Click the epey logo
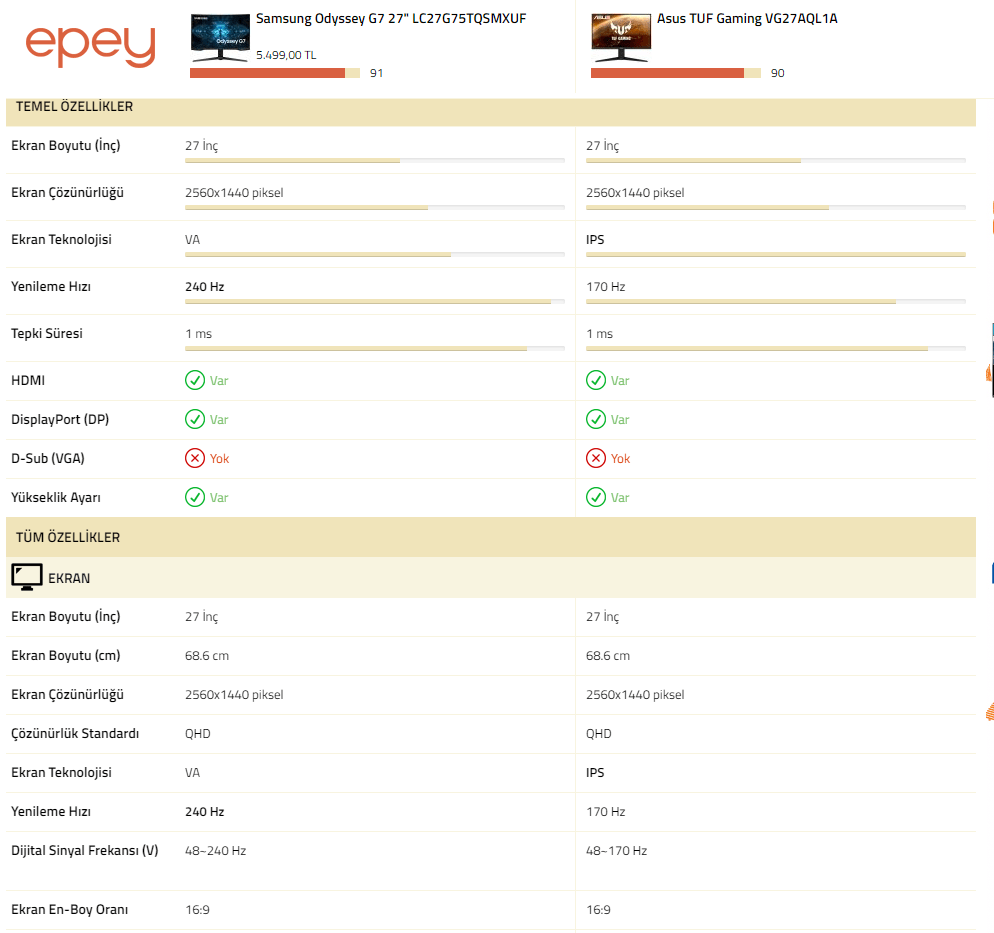Image resolution: width=994 pixels, height=933 pixels. pos(90,47)
